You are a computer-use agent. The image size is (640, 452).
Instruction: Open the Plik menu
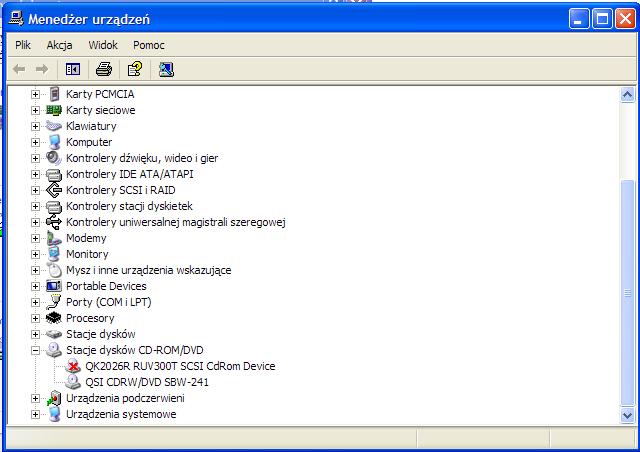pos(23,45)
